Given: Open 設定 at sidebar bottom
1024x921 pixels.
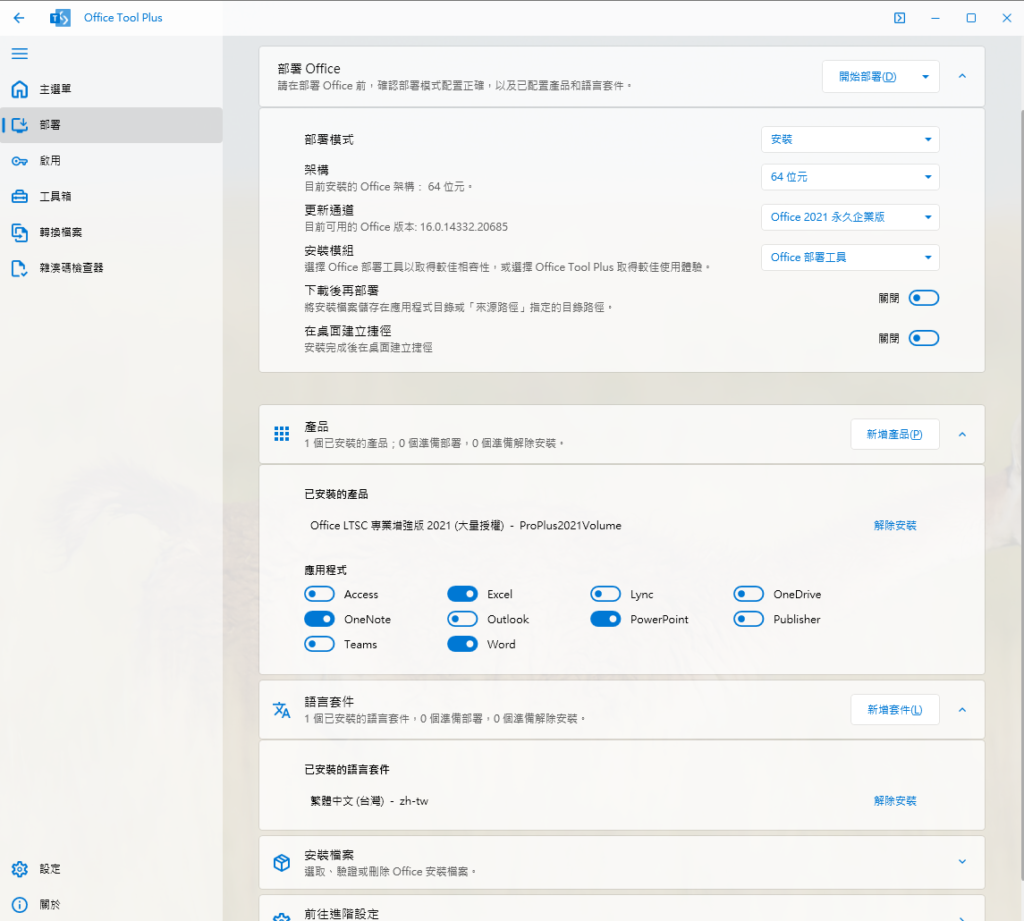Looking at the screenshot, I should pyautogui.click(x=111, y=869).
